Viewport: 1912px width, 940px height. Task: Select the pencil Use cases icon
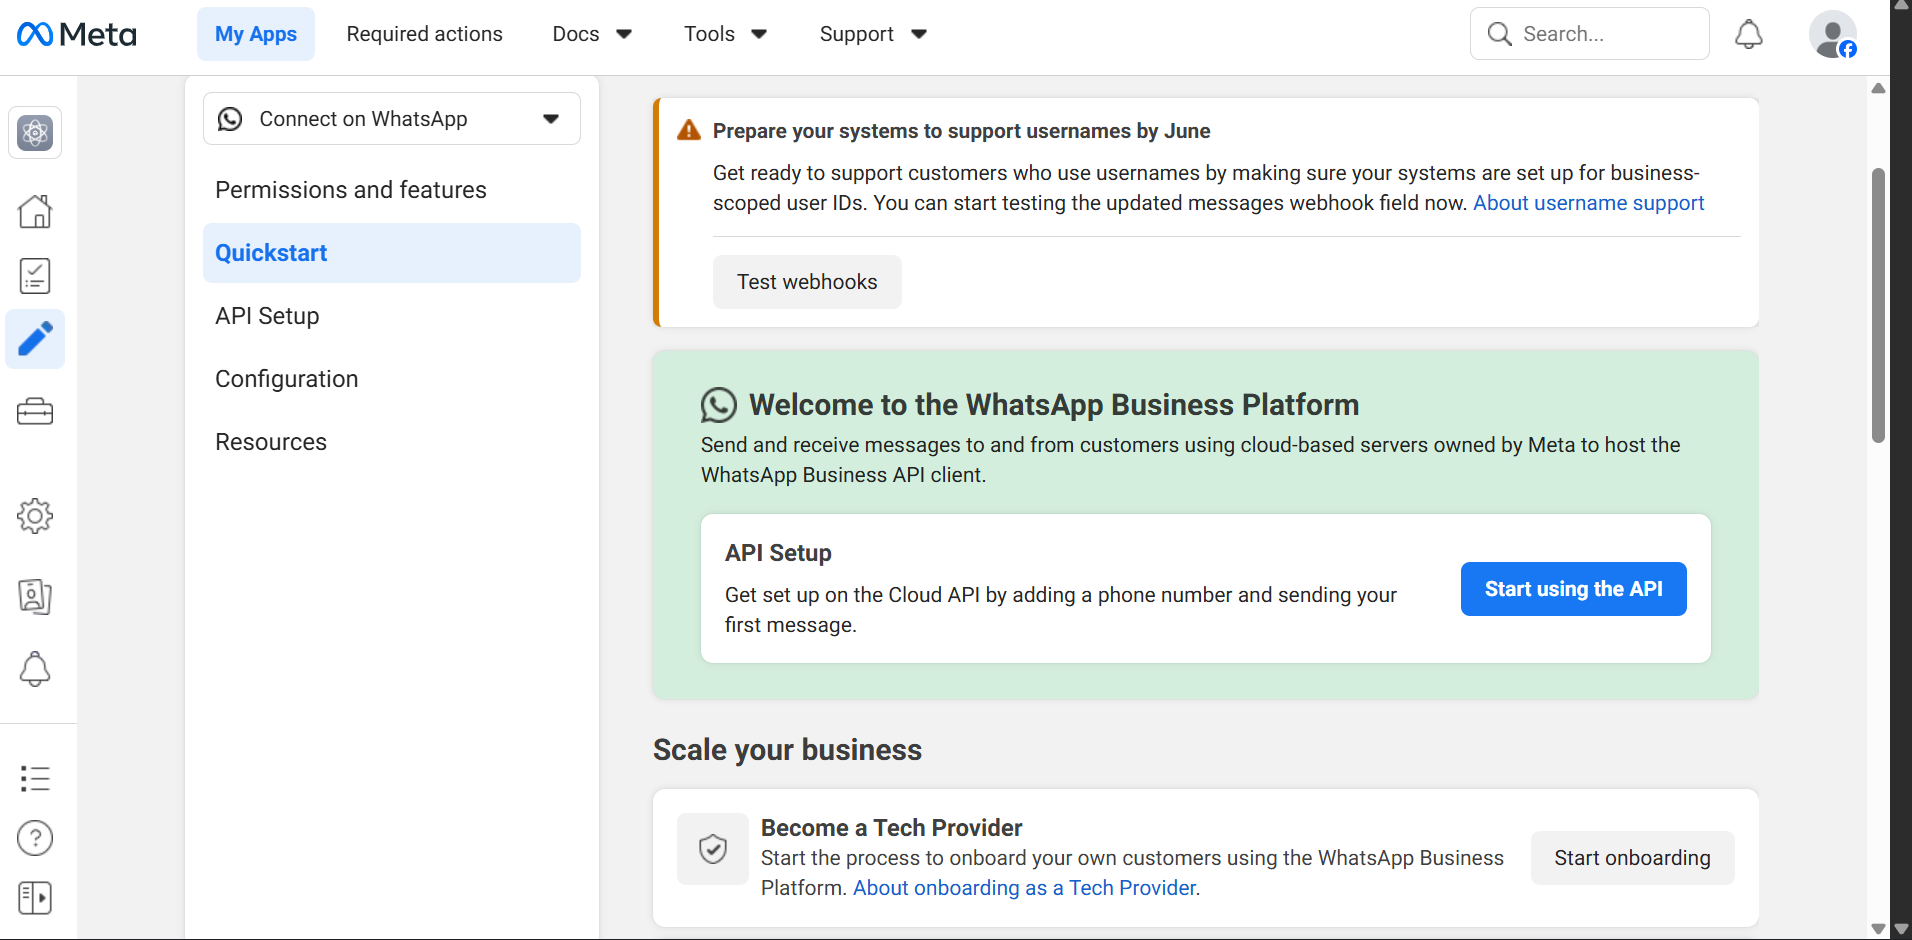click(35, 339)
